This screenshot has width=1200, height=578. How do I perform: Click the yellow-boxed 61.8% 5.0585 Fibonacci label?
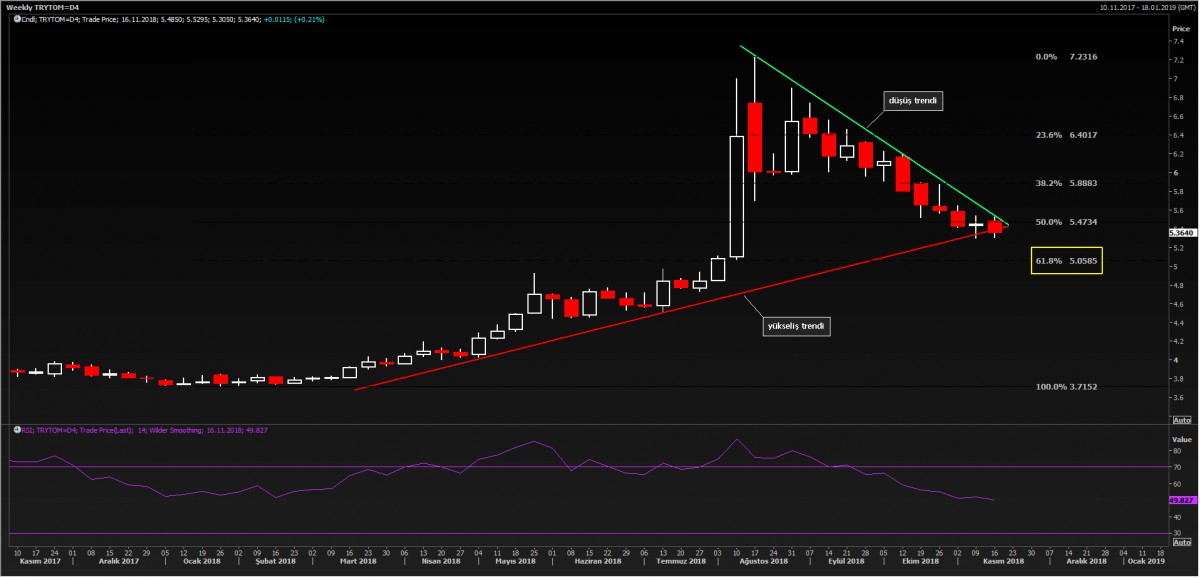pyautogui.click(x=1066, y=260)
